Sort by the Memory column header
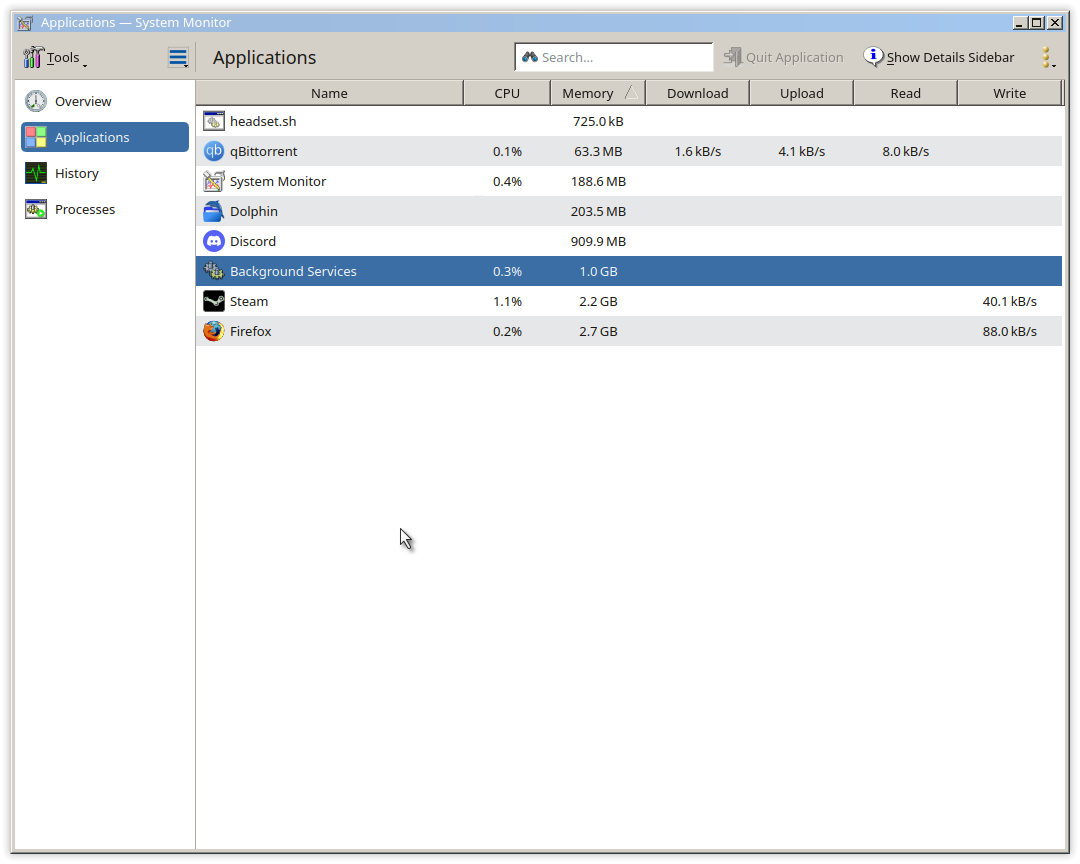 pos(598,93)
